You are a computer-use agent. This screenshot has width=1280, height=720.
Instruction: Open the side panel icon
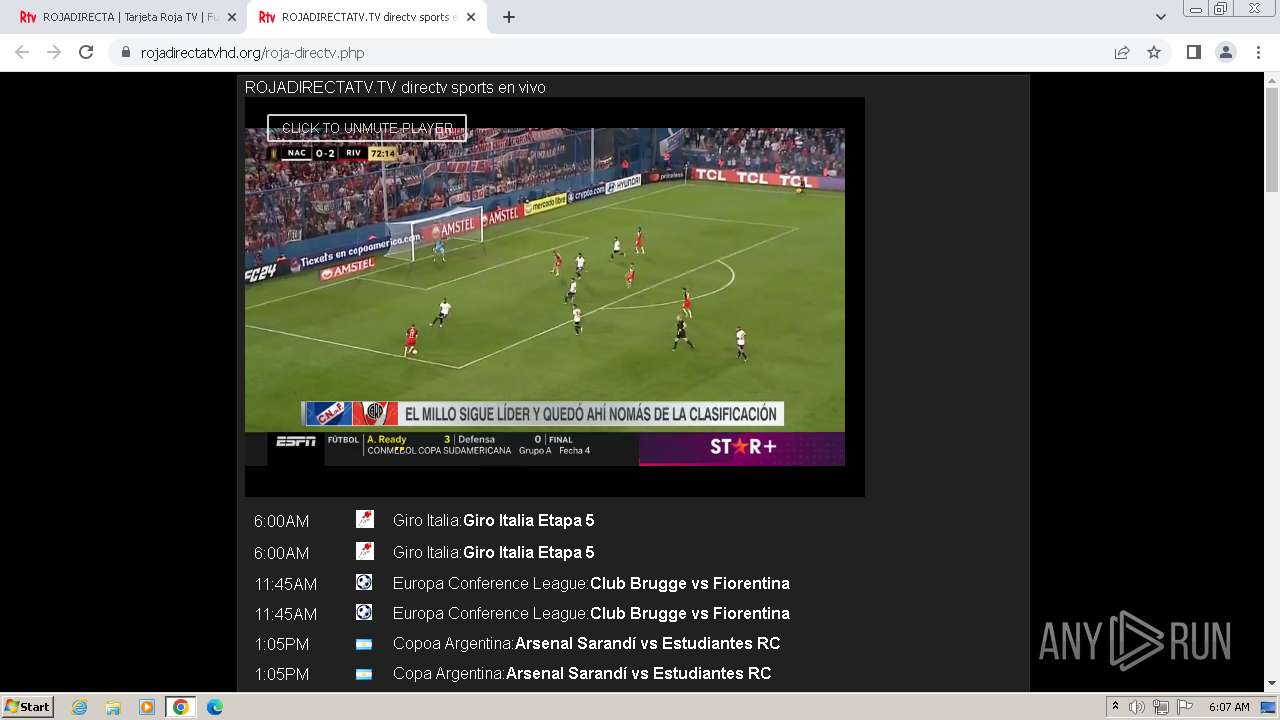tap(1193, 53)
